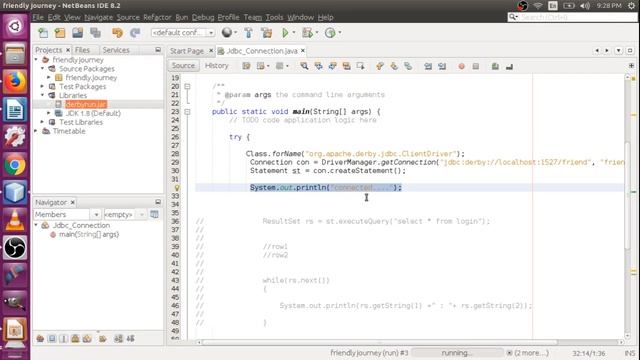The width and height of the screenshot is (640, 360).
Task: Open VLC media player from the launcher
Action: (x=15, y=221)
